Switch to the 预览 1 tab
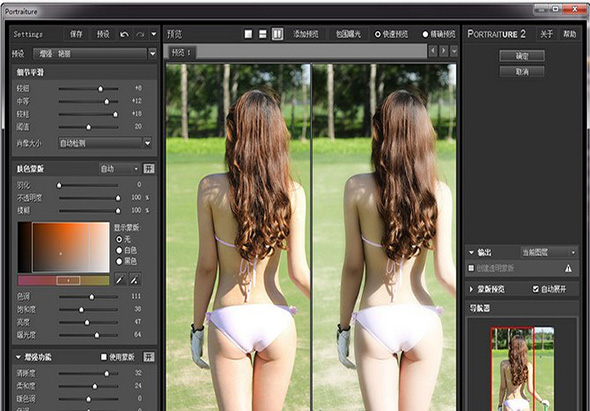Image resolution: width=590 pixels, height=411 pixels. coord(181,52)
